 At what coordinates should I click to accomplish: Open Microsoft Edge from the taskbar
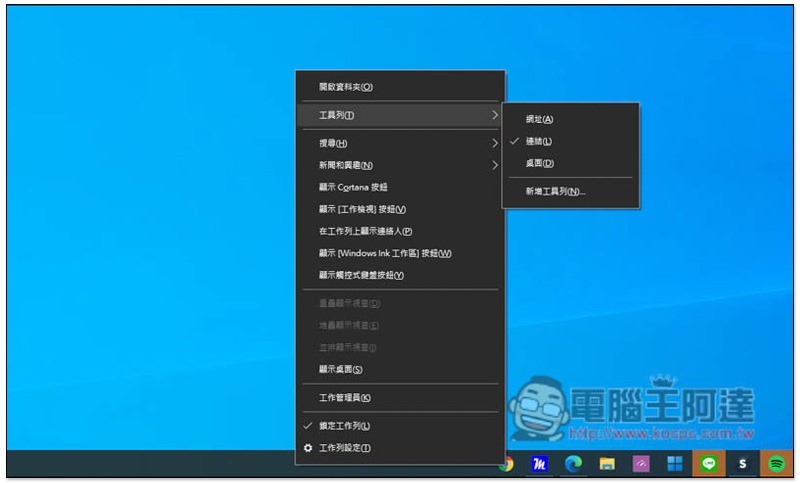(573, 463)
